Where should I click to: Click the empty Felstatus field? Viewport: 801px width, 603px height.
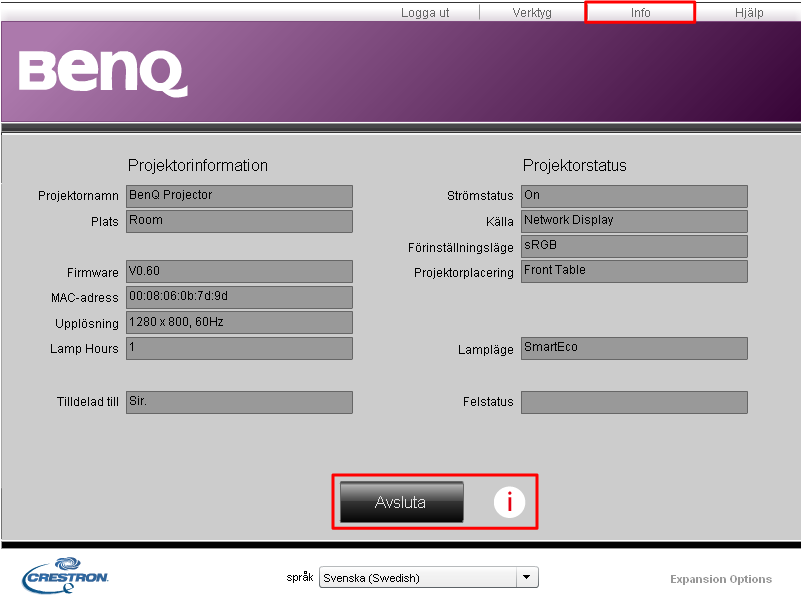tap(634, 402)
